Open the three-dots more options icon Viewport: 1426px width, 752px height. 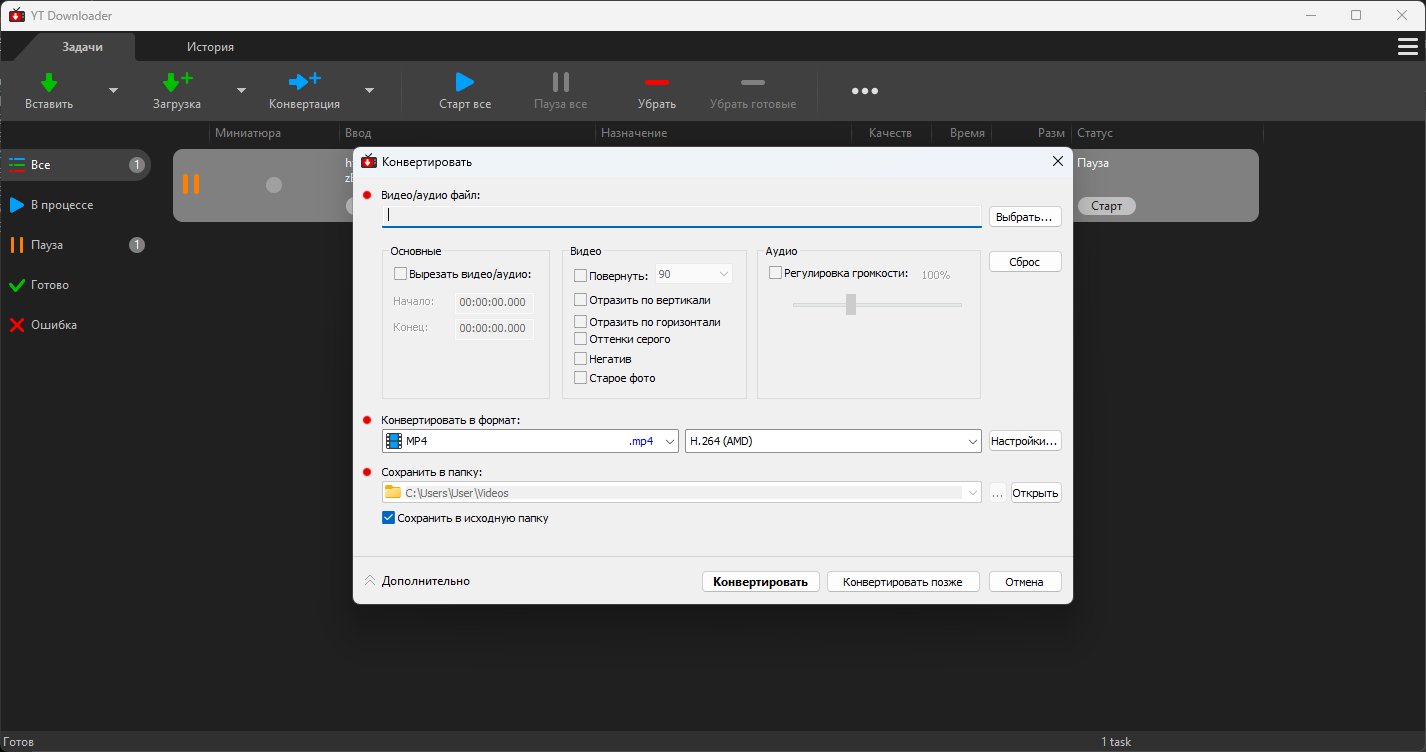[x=864, y=91]
